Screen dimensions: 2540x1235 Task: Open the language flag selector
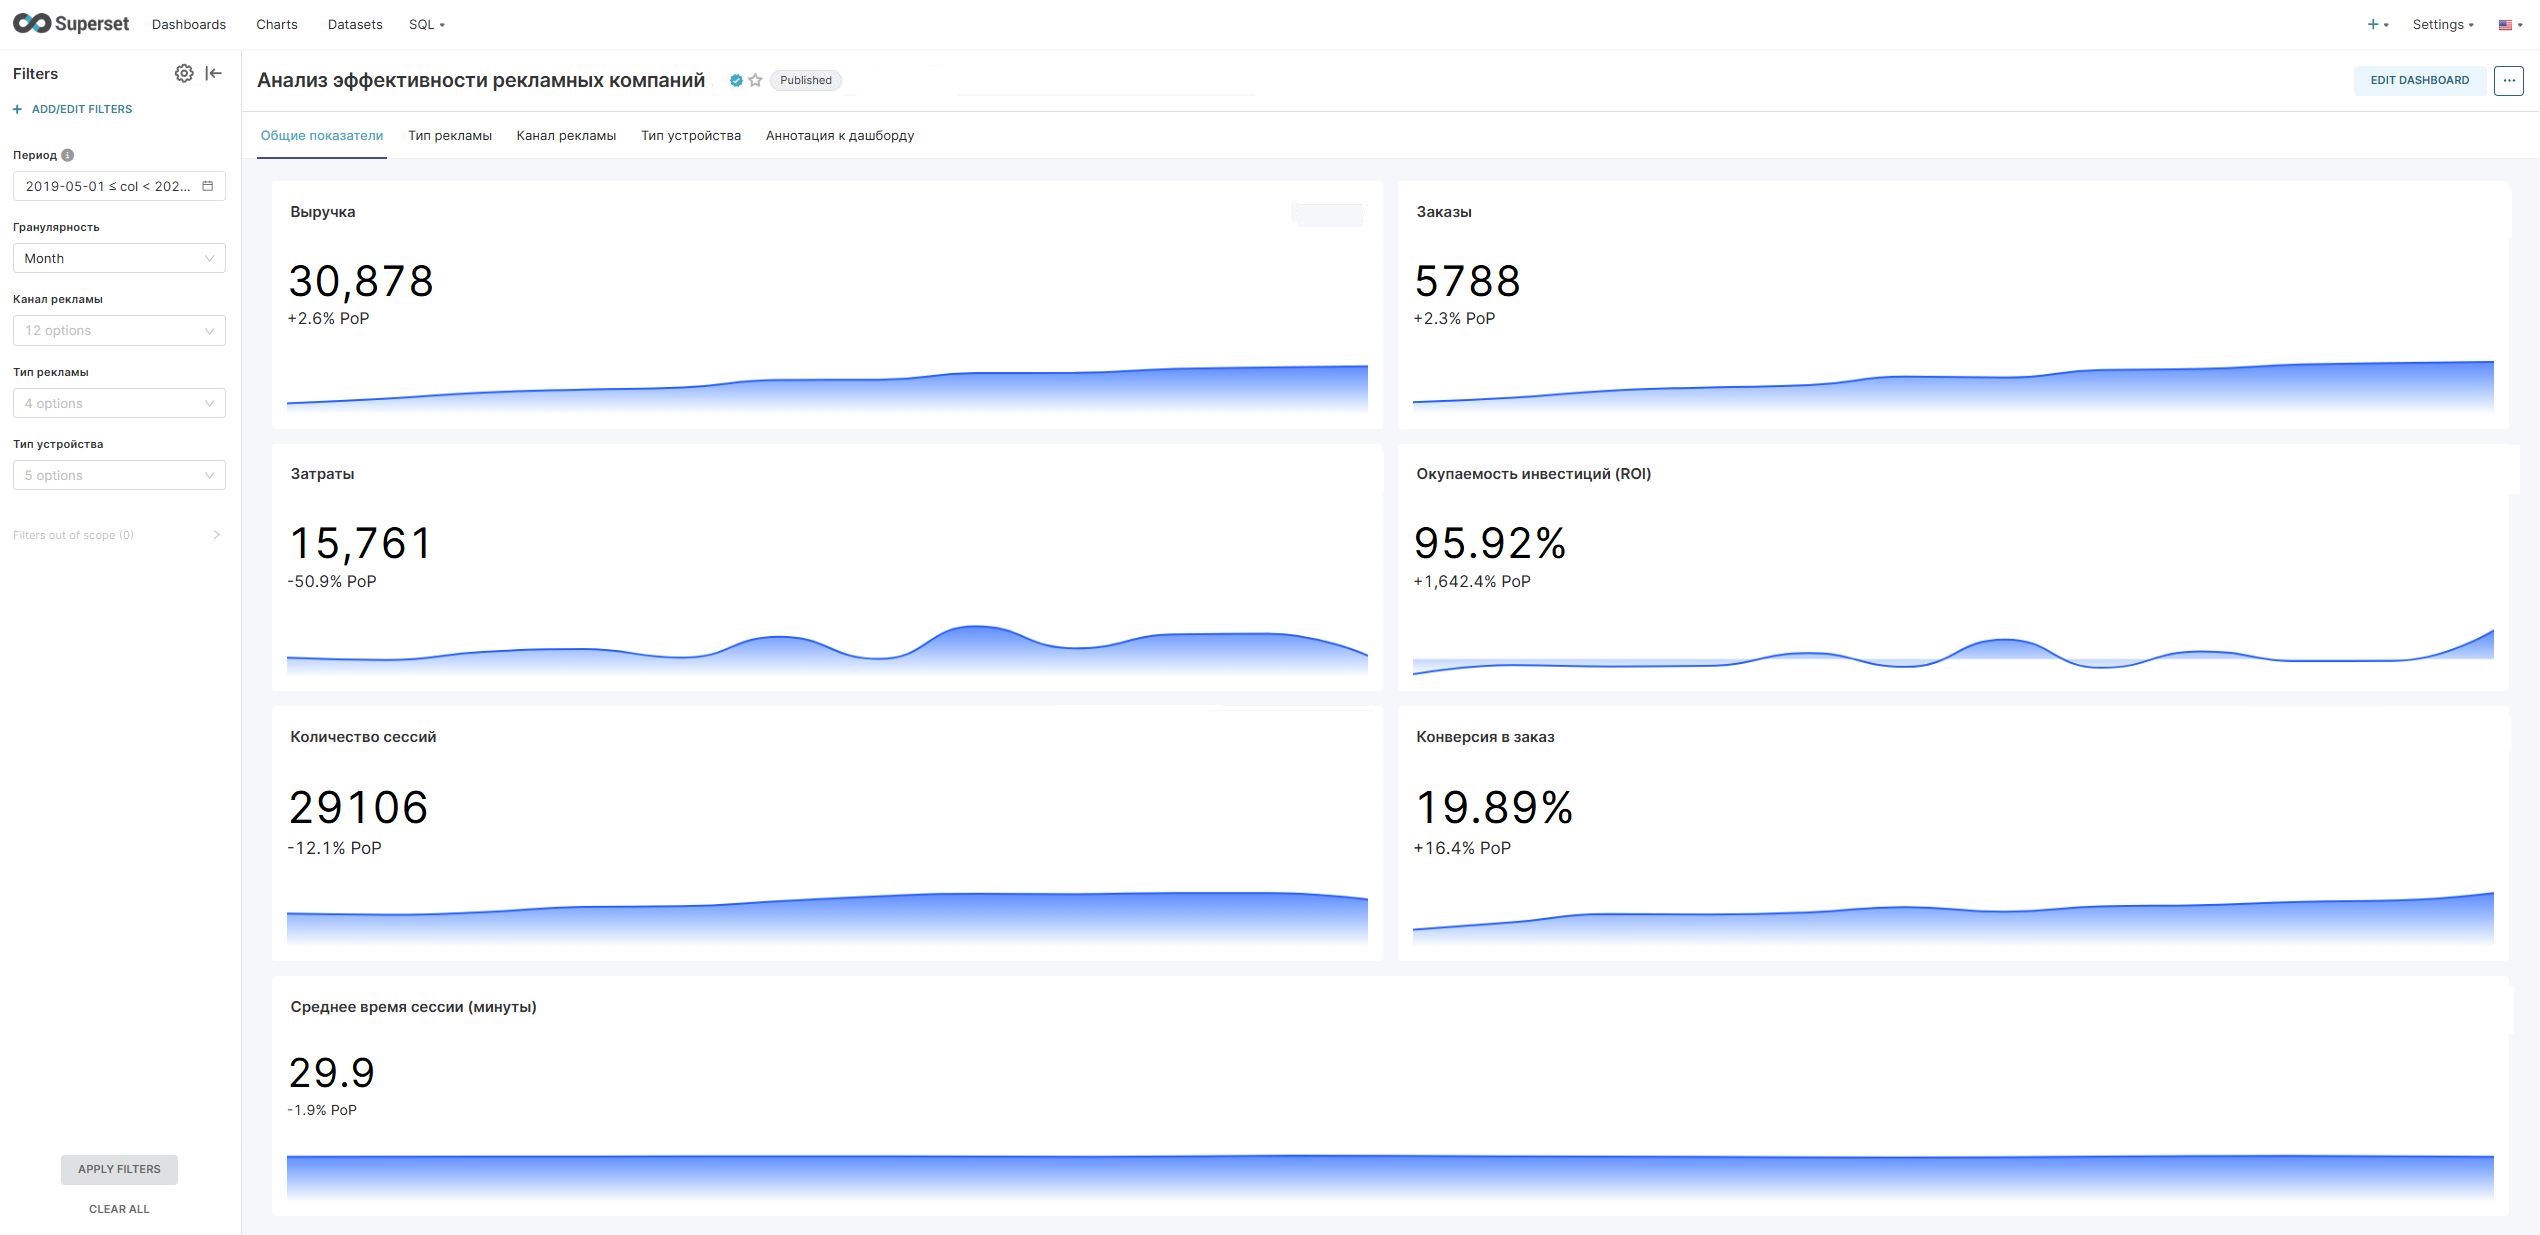click(2510, 24)
